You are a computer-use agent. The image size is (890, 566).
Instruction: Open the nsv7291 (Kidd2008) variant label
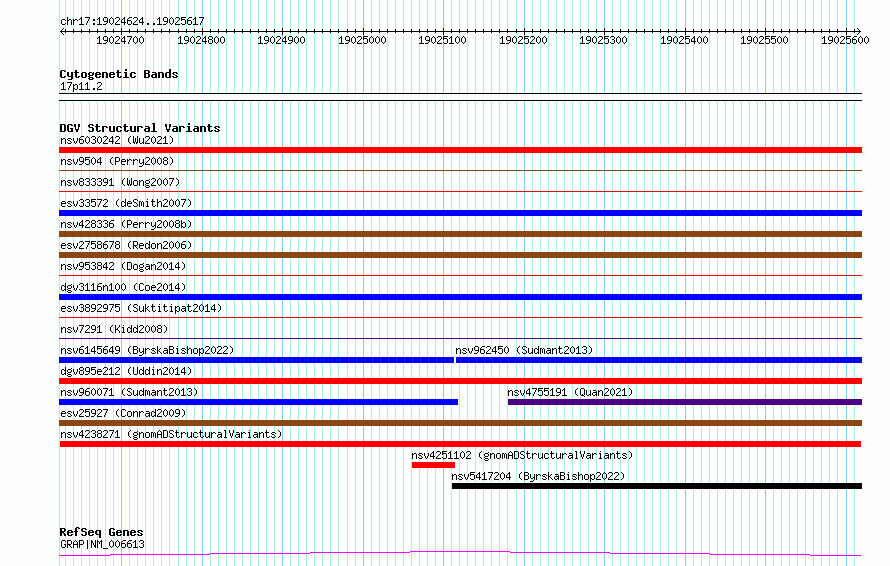pos(114,329)
